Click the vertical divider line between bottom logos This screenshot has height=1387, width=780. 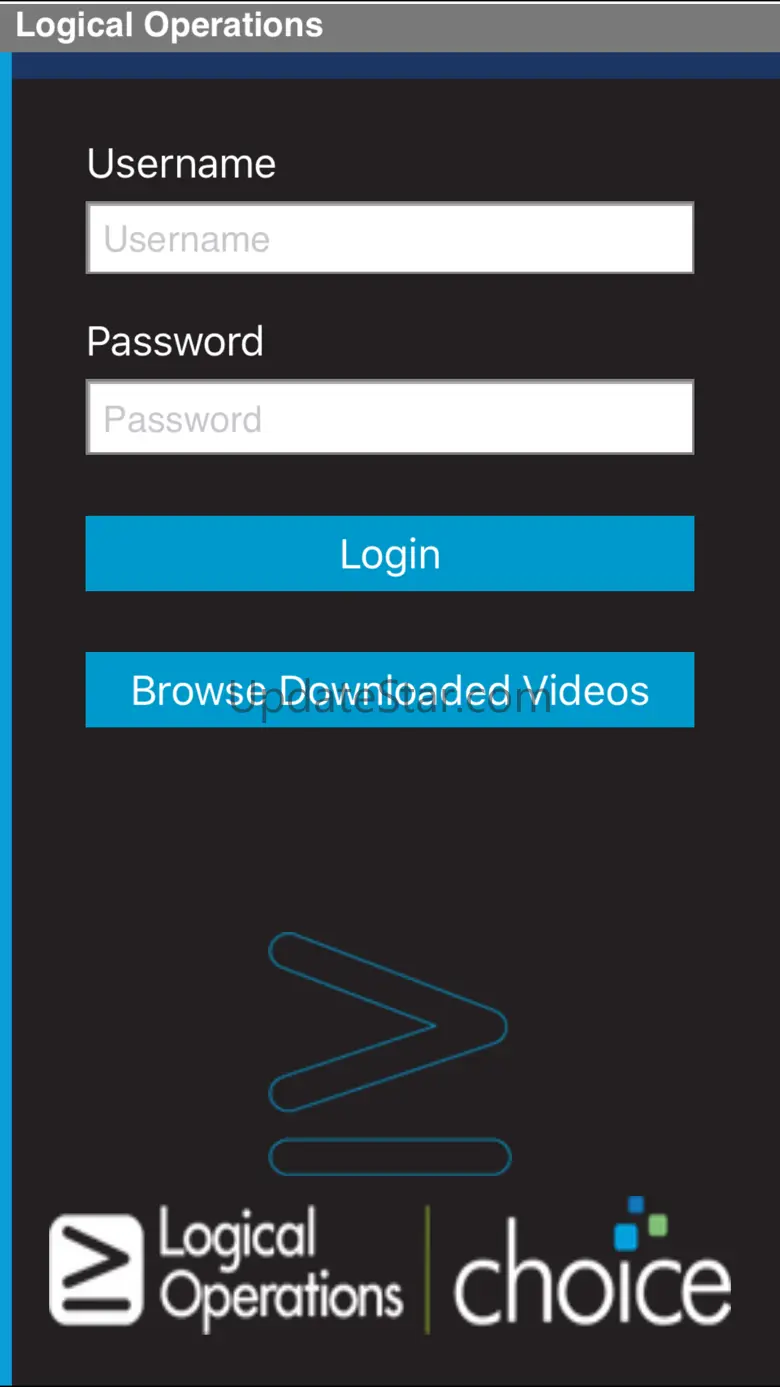coord(428,1269)
